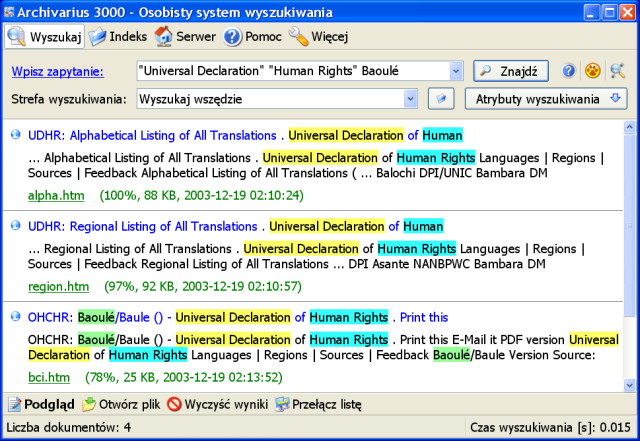Click the search zone settings icon button
This screenshot has width=640, height=441.
coord(441,100)
